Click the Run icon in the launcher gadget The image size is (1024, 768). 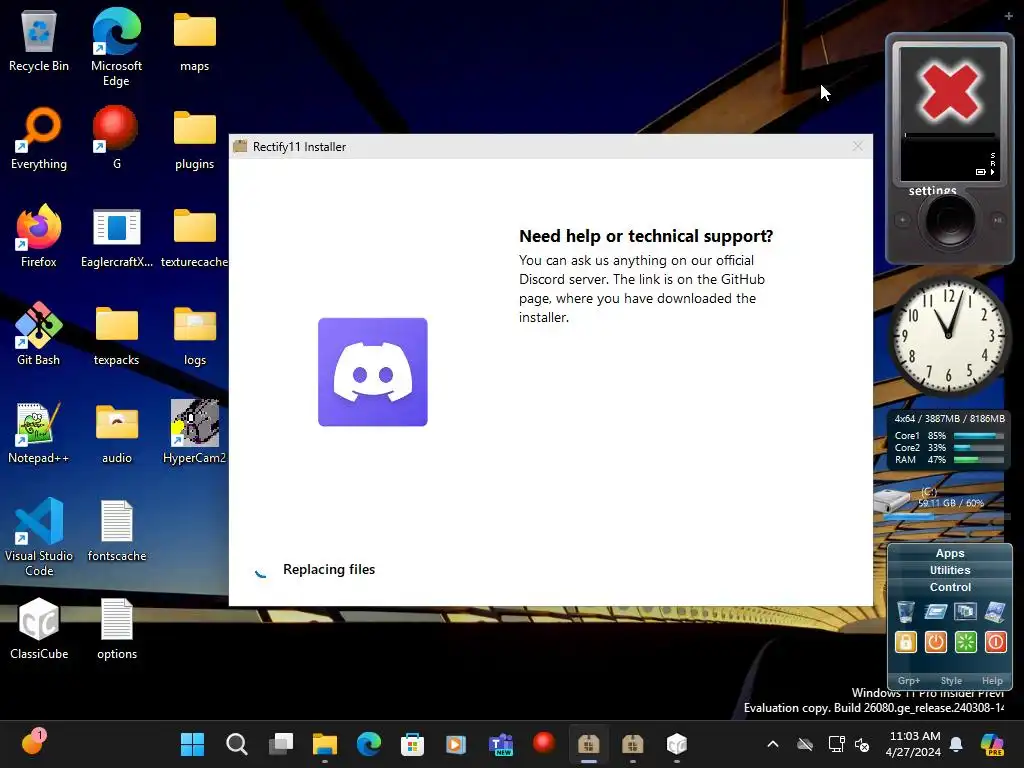click(935, 612)
